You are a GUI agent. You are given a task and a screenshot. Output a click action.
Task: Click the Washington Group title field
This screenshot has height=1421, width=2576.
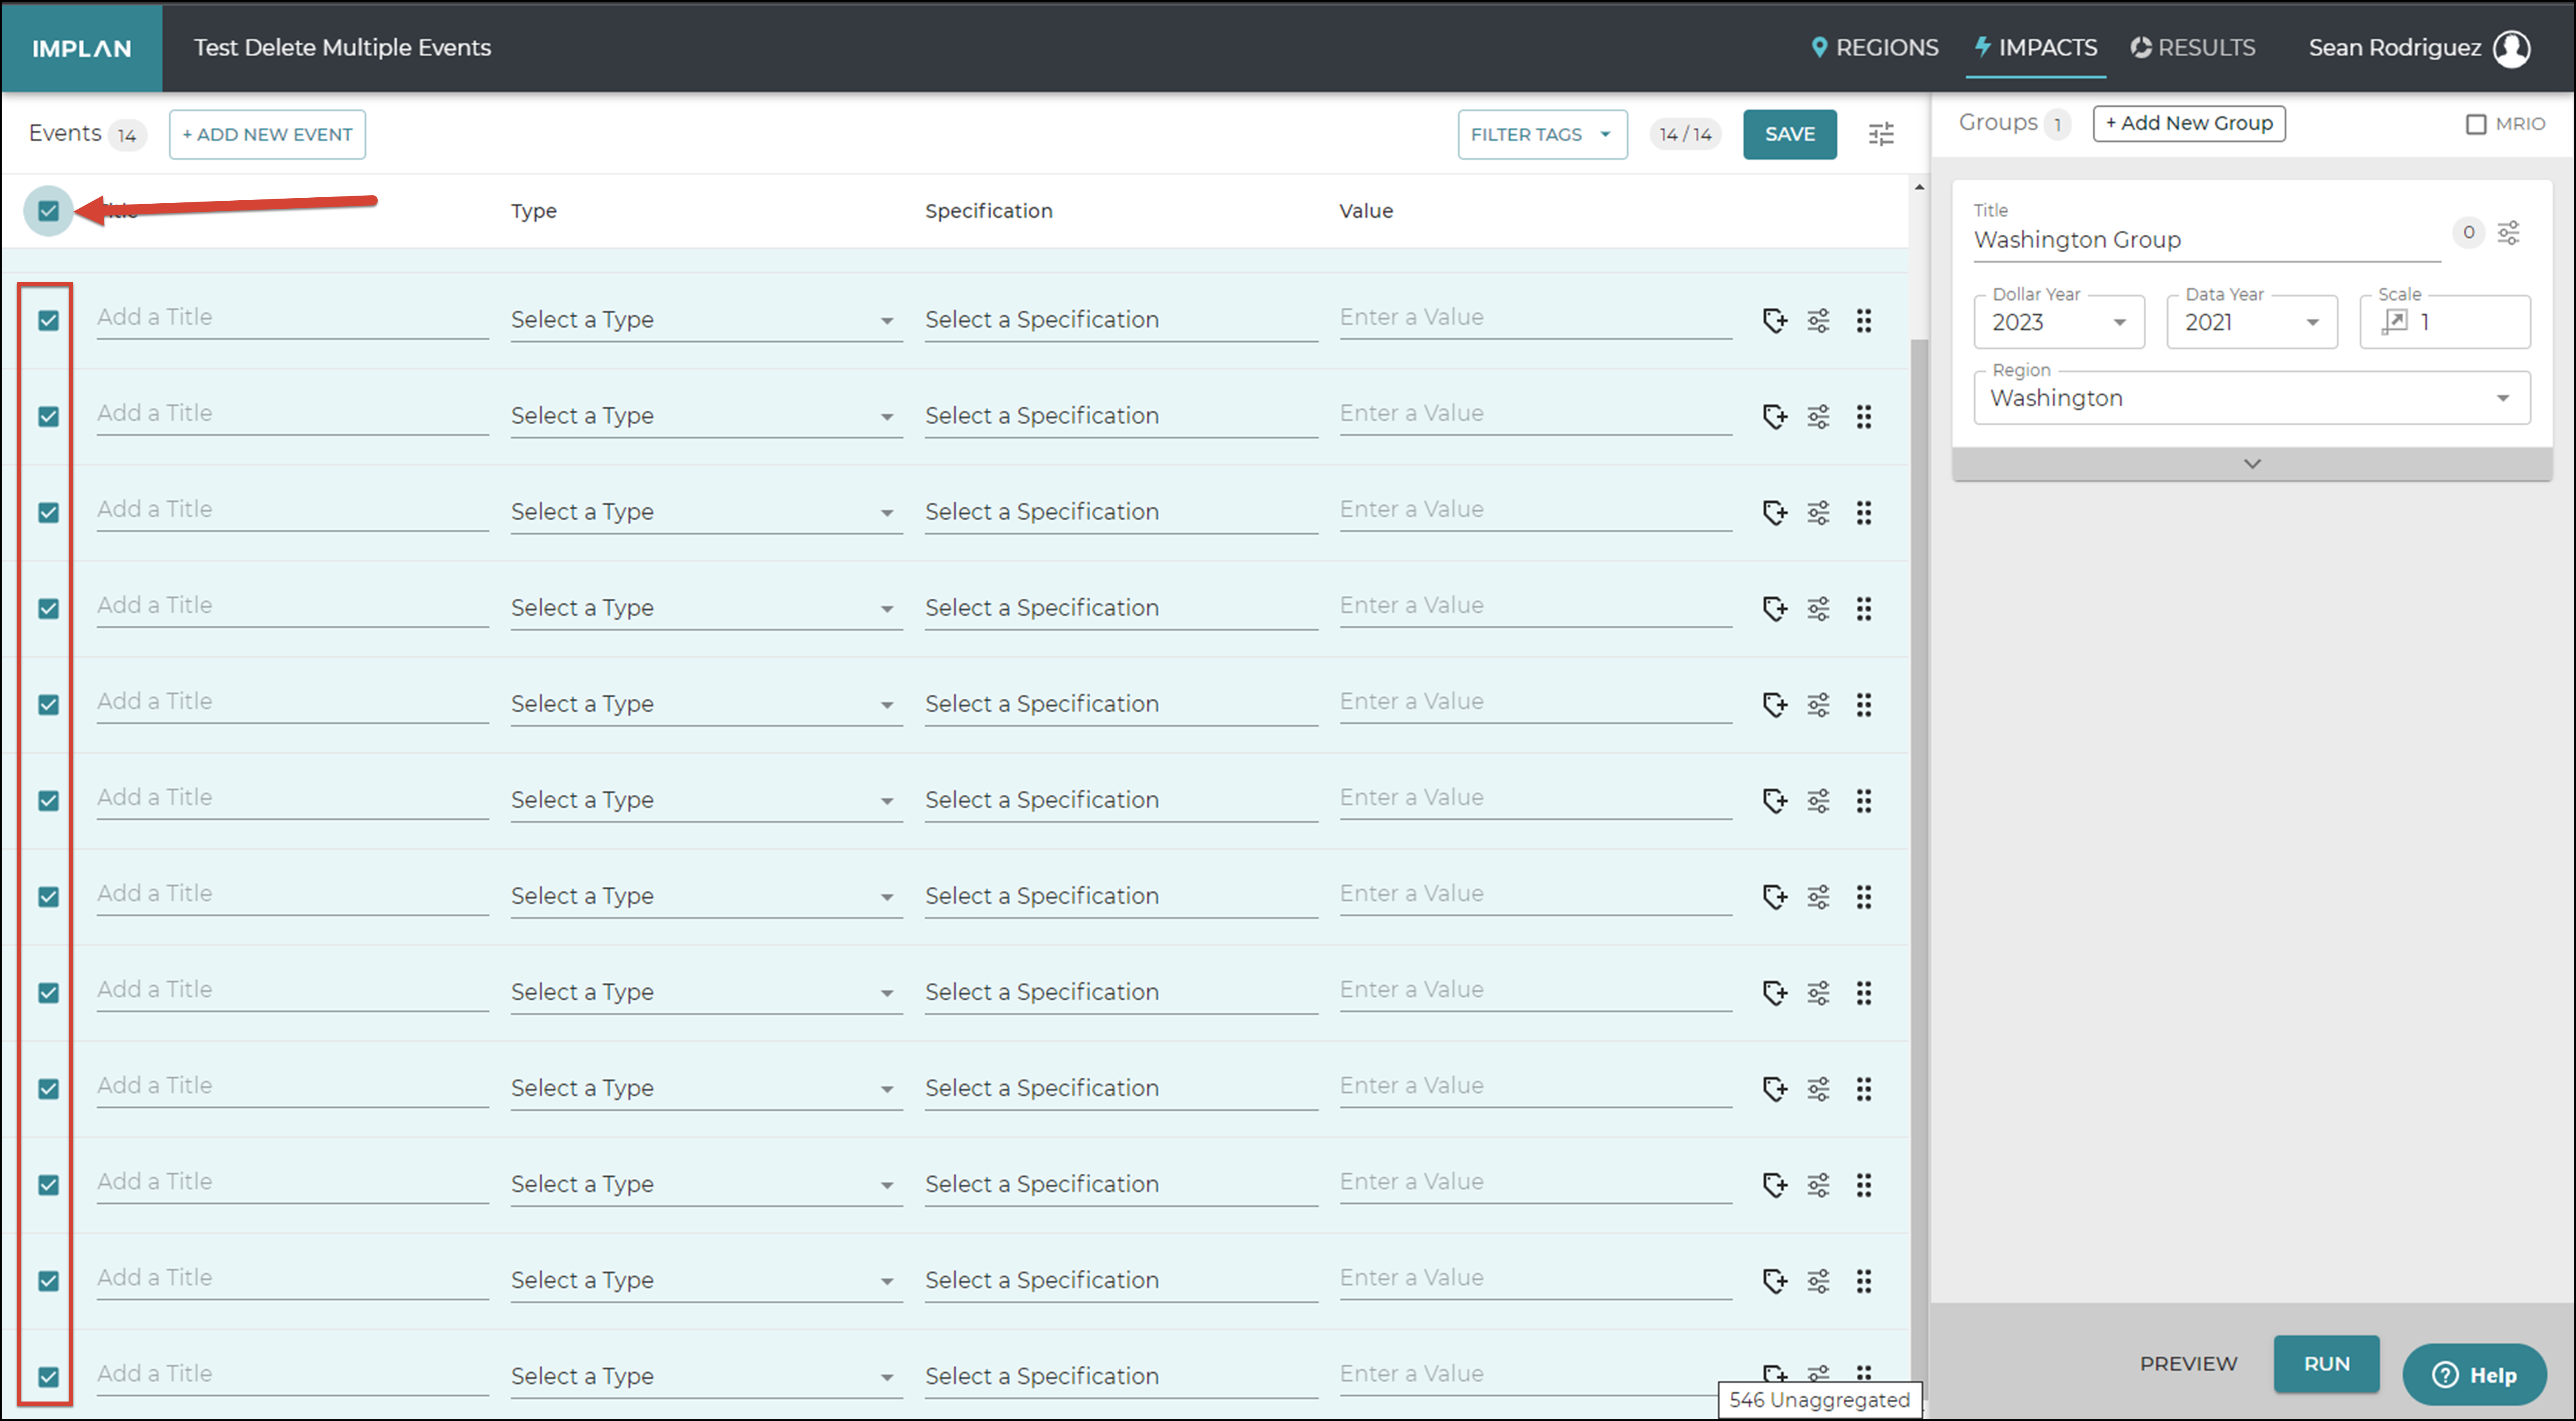point(2206,240)
